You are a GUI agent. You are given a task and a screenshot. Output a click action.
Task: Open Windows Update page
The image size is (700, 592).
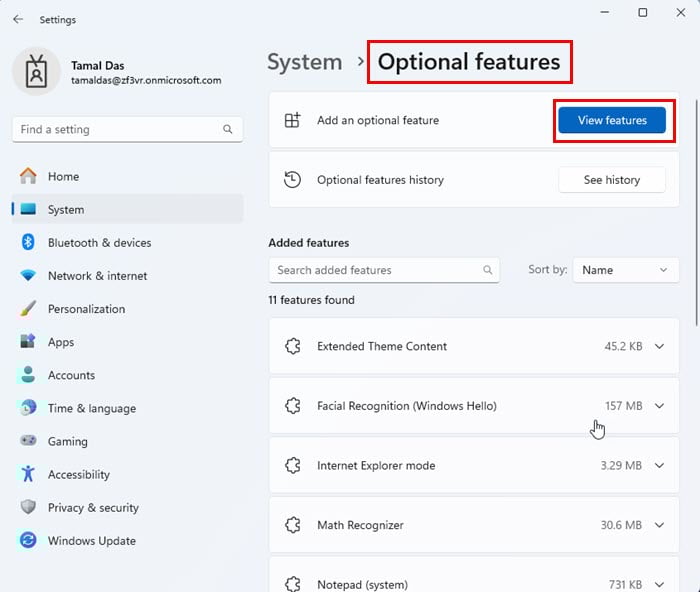[x=91, y=541]
